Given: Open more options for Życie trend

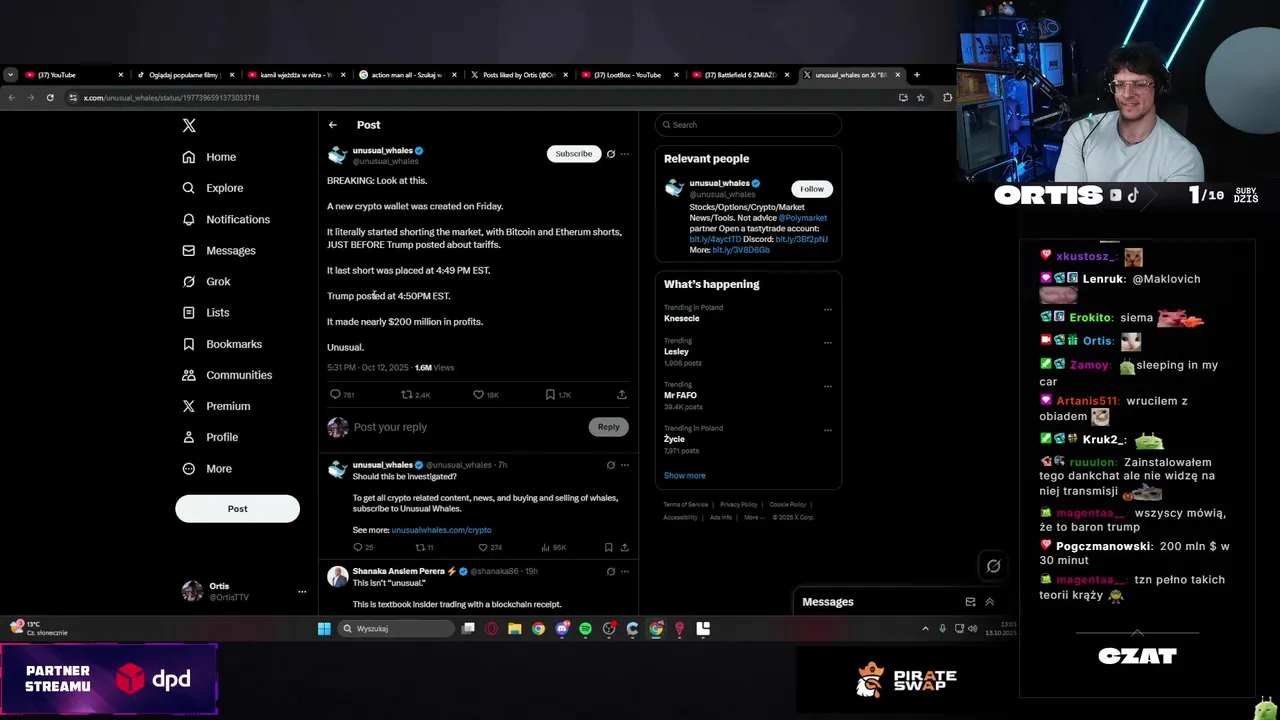Looking at the screenshot, I should pyautogui.click(x=827, y=431).
